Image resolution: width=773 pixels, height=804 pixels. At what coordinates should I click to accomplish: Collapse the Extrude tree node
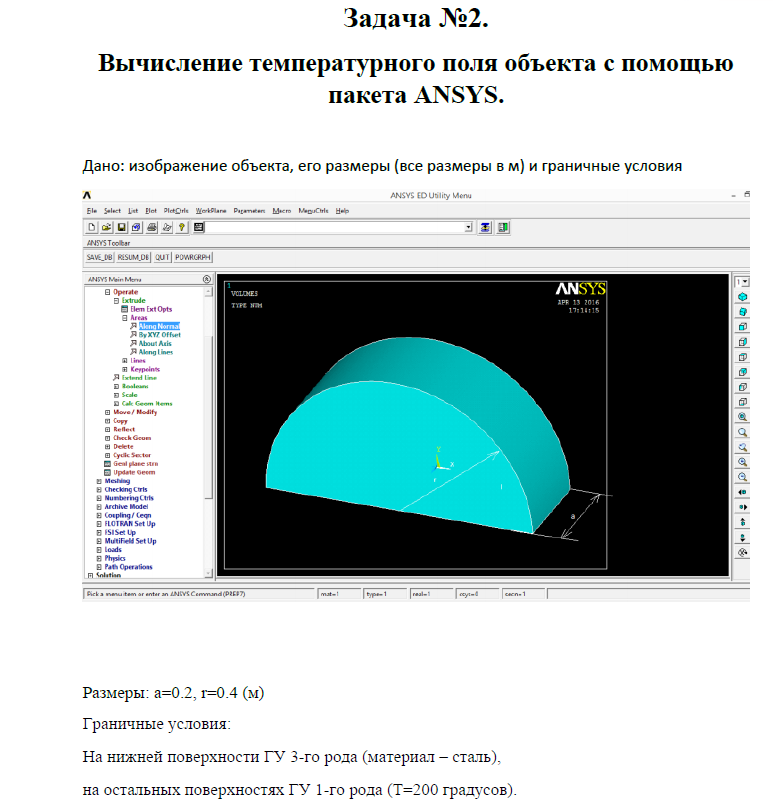[x=116, y=300]
